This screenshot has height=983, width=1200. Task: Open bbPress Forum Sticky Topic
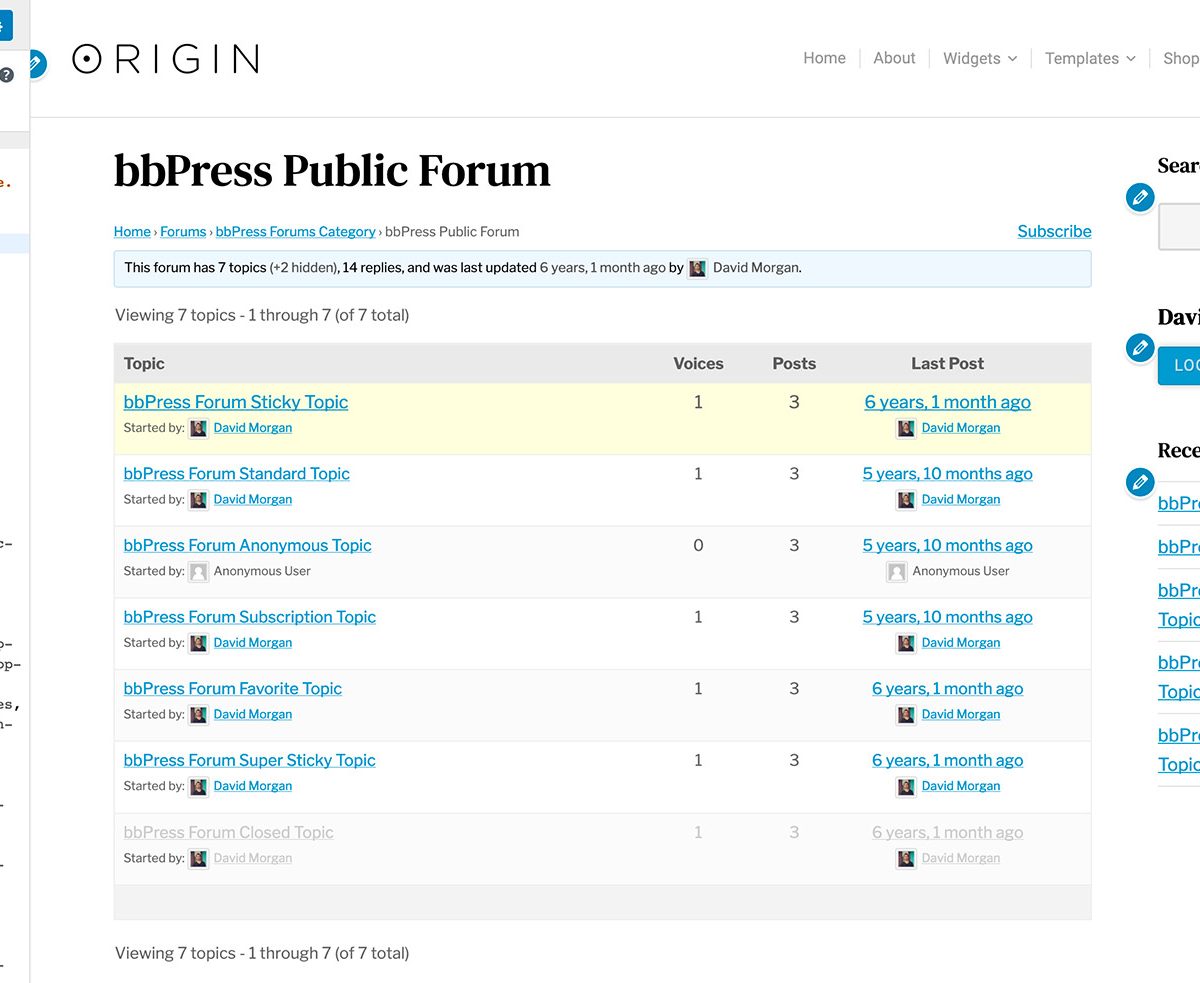236,402
